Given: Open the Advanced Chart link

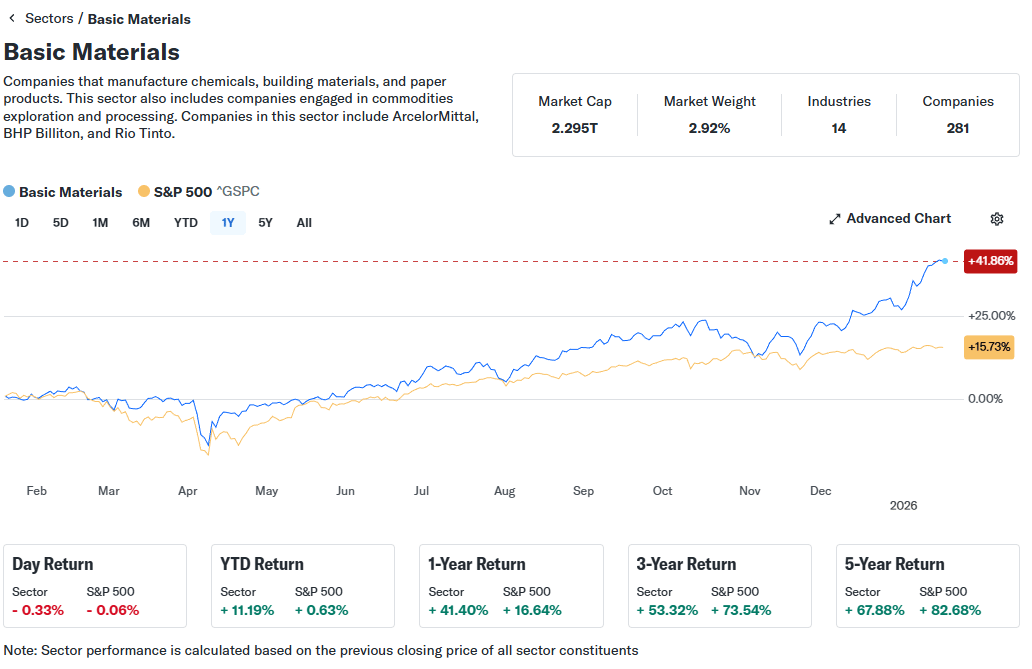Looking at the screenshot, I should pos(898,219).
